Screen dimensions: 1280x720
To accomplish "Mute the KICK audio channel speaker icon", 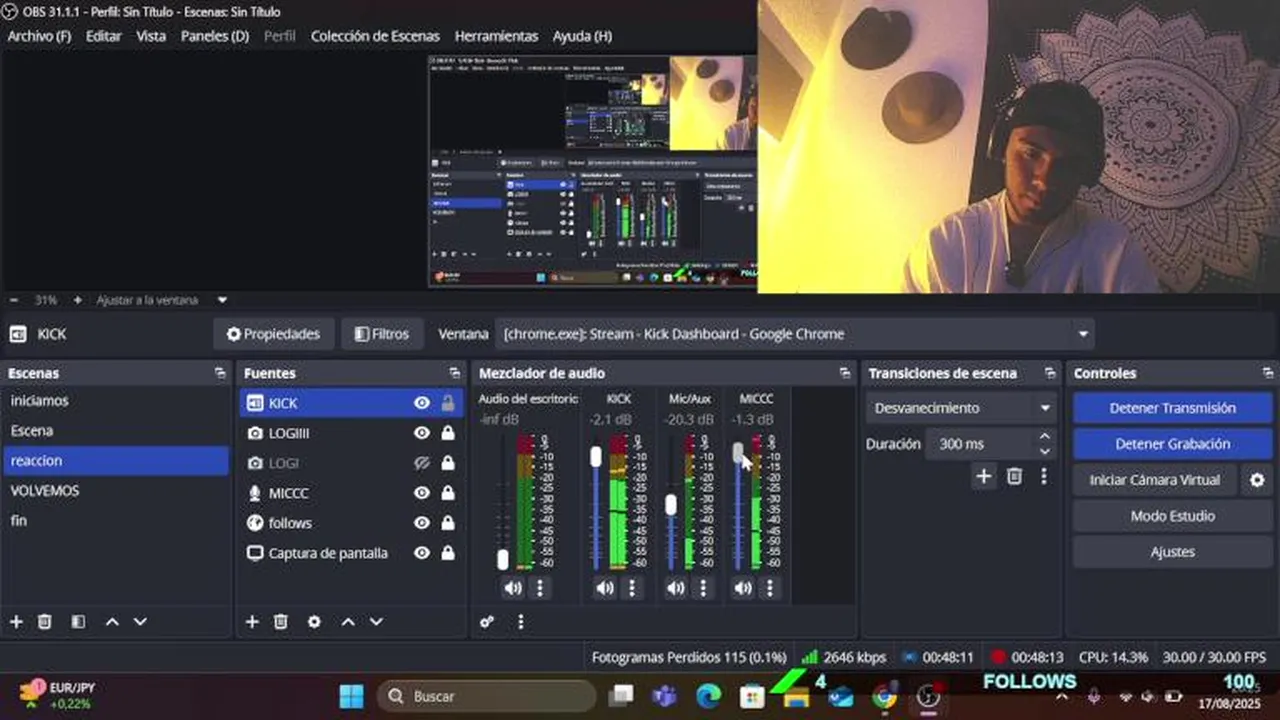I will coord(605,588).
